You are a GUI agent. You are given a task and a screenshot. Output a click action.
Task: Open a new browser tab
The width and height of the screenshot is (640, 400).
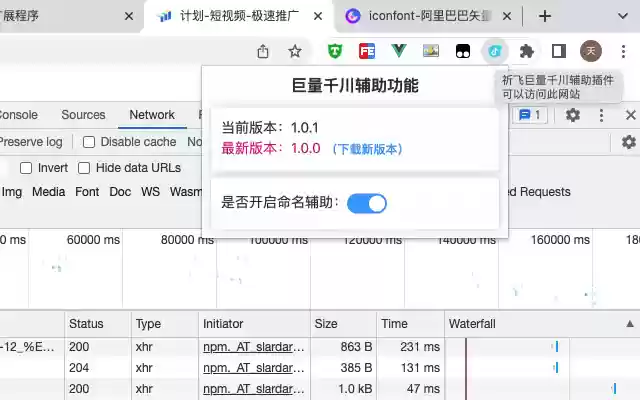pyautogui.click(x=545, y=16)
